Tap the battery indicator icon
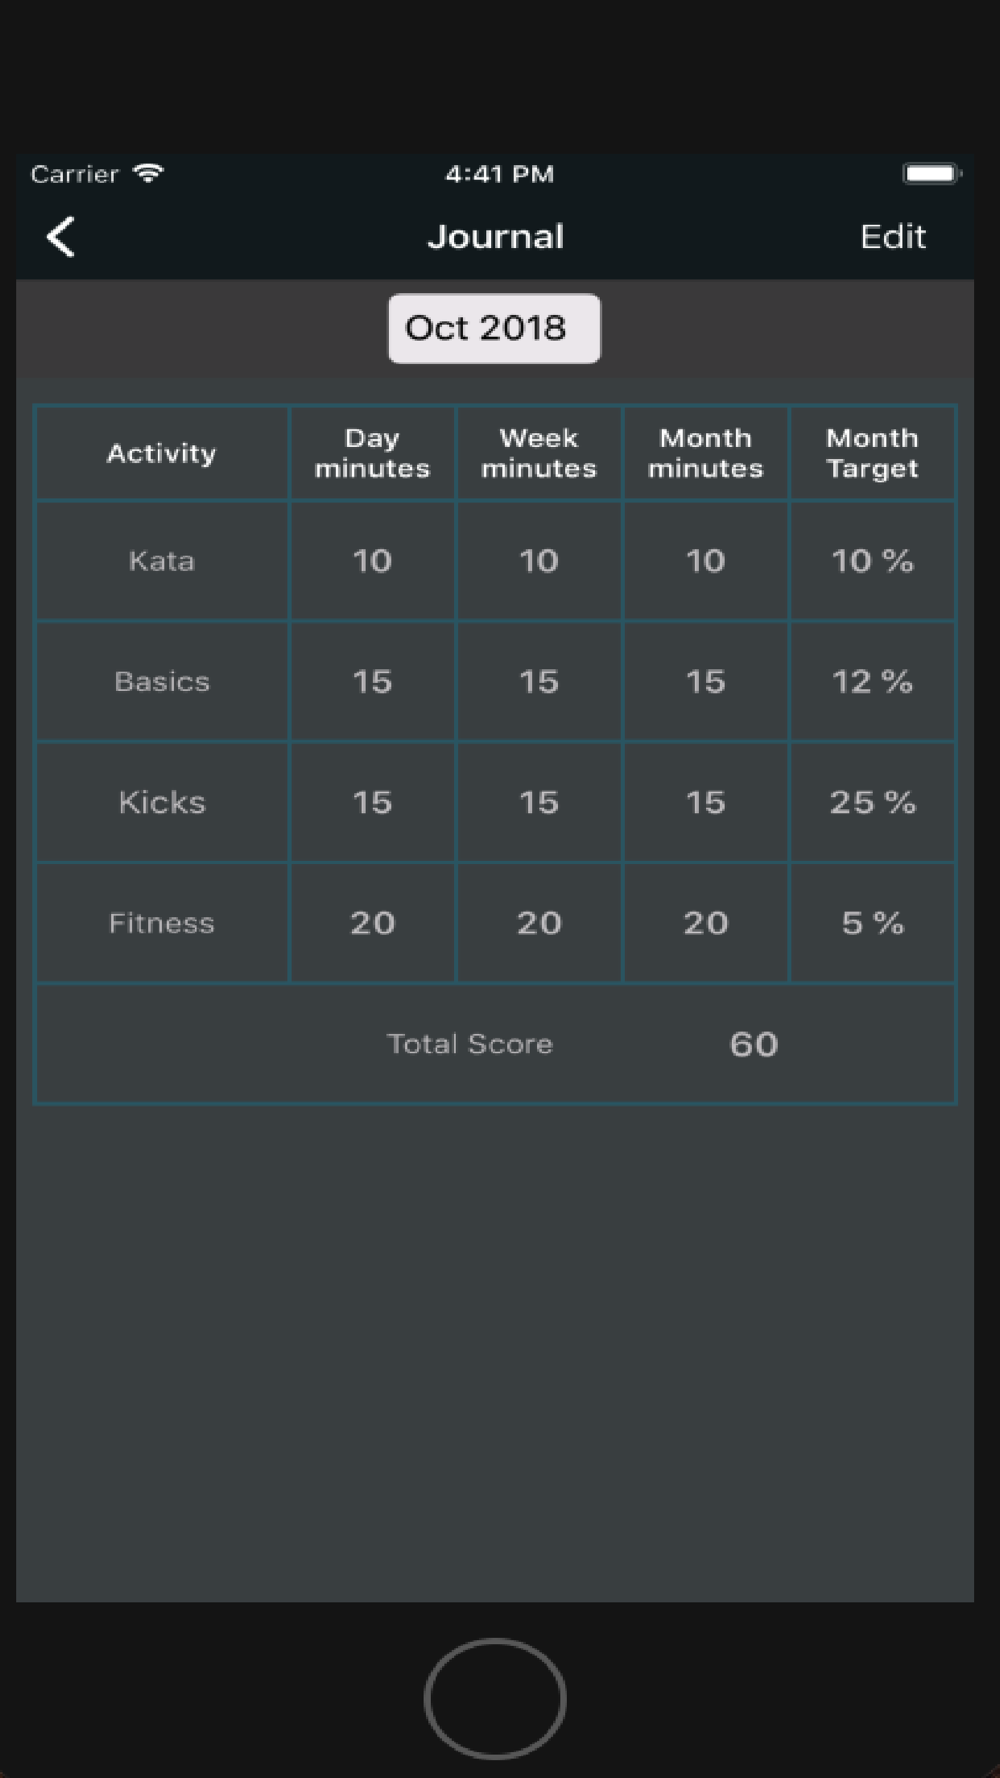This screenshot has height=1778, width=1000. 930,174
